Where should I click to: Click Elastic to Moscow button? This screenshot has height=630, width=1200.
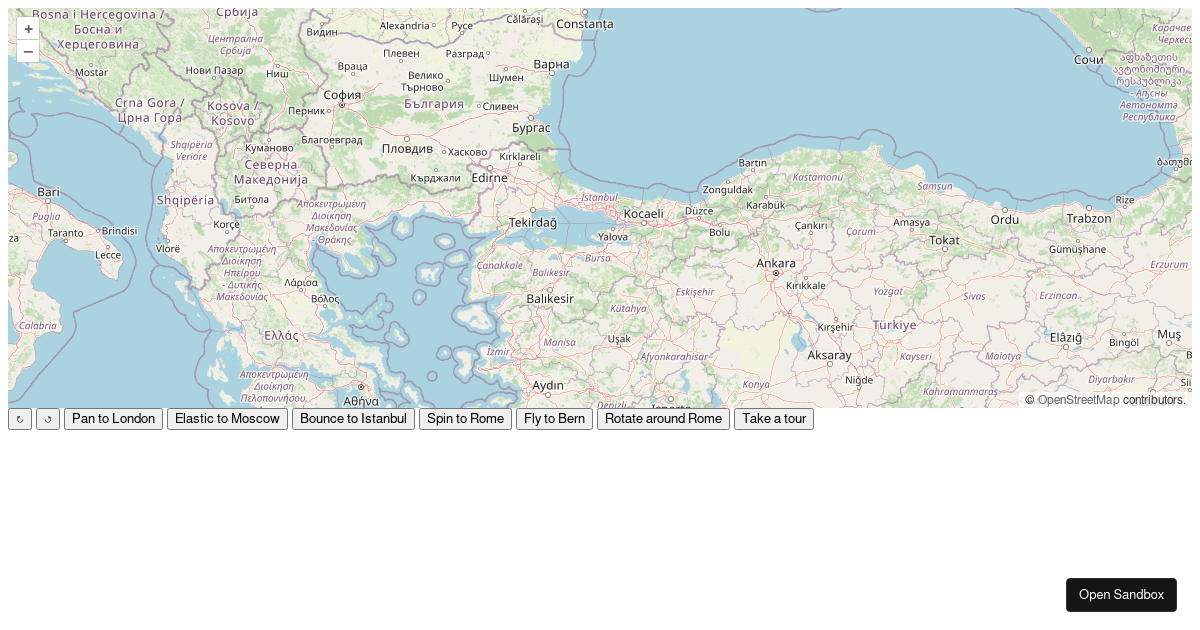(x=227, y=419)
